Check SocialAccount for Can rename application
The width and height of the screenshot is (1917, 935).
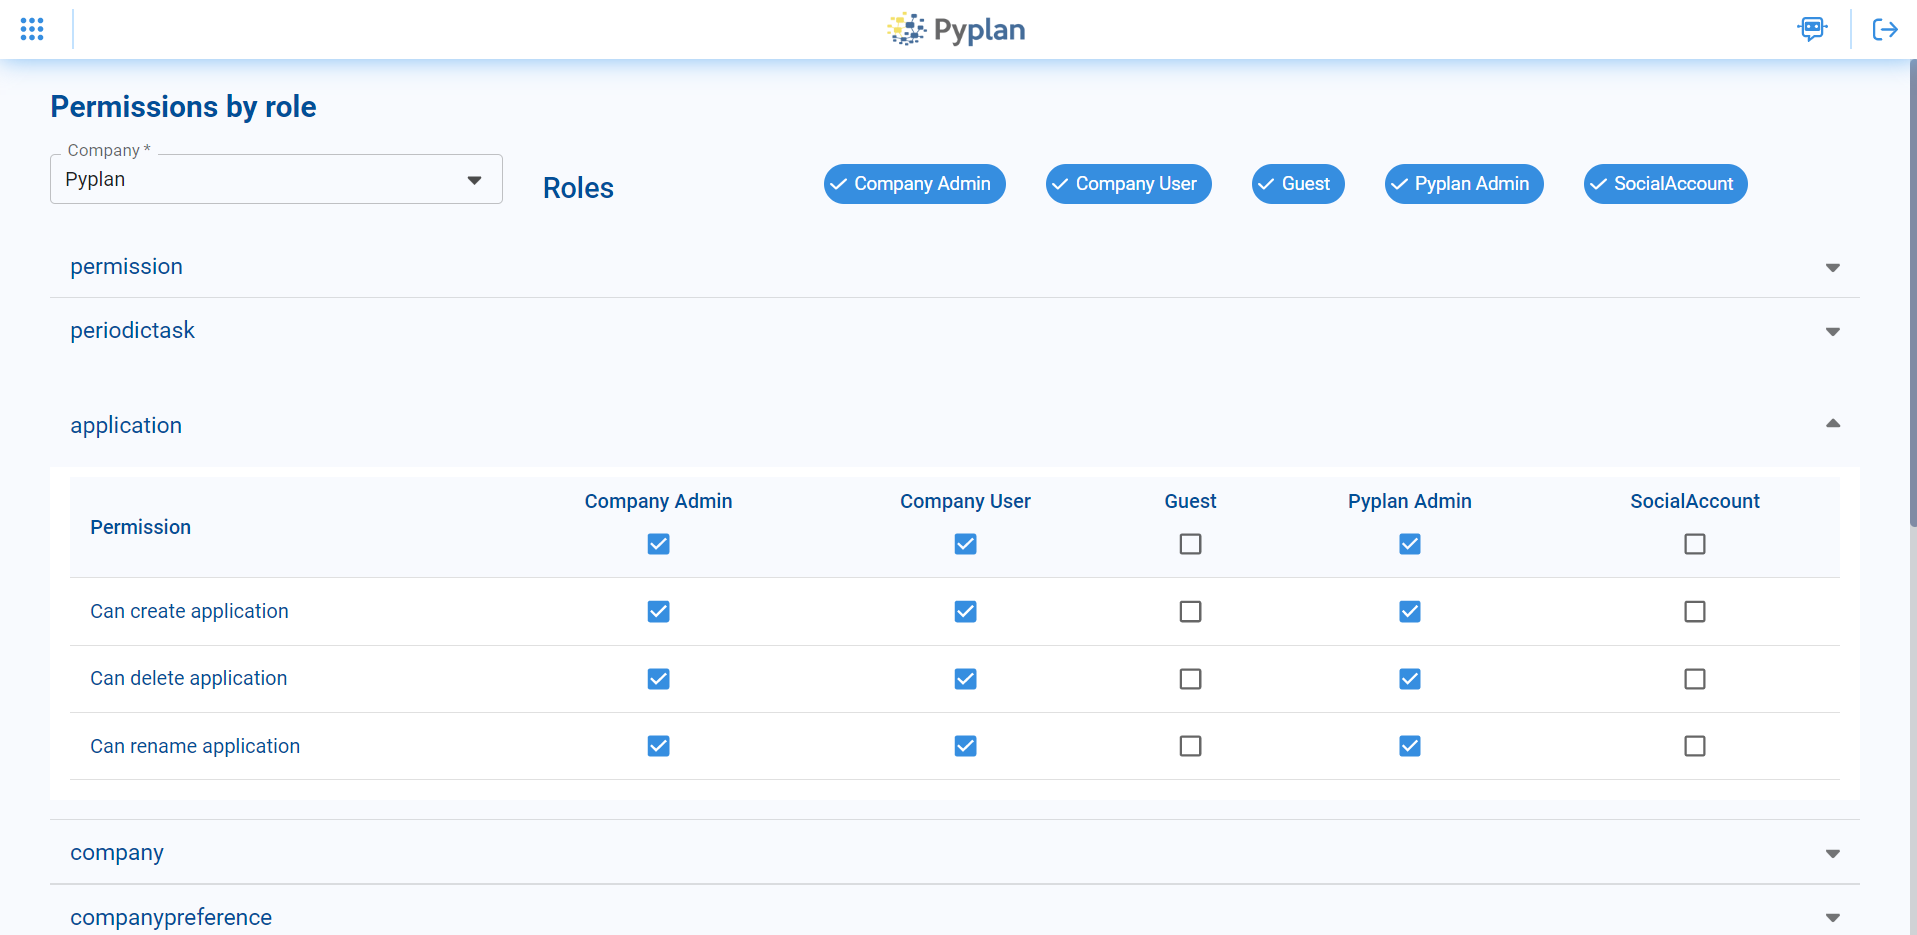[1693, 745]
